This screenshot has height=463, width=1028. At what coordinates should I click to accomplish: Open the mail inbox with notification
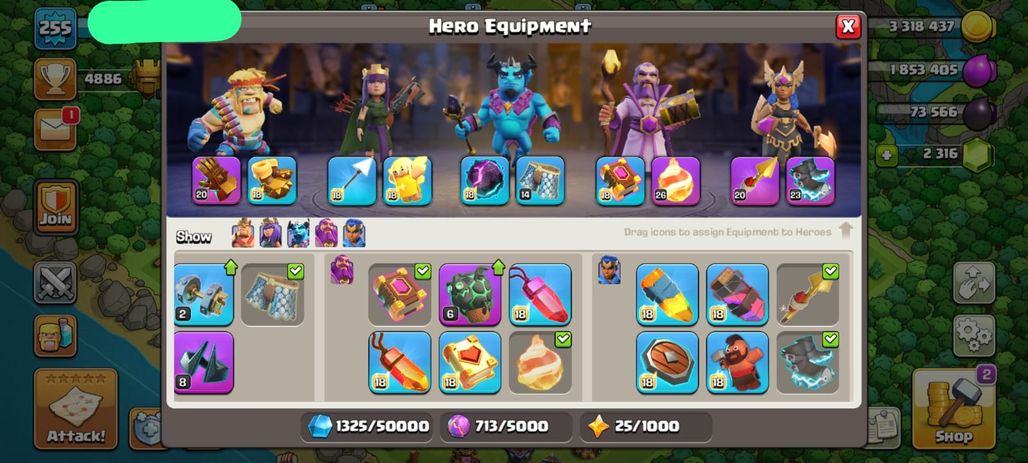(x=56, y=129)
